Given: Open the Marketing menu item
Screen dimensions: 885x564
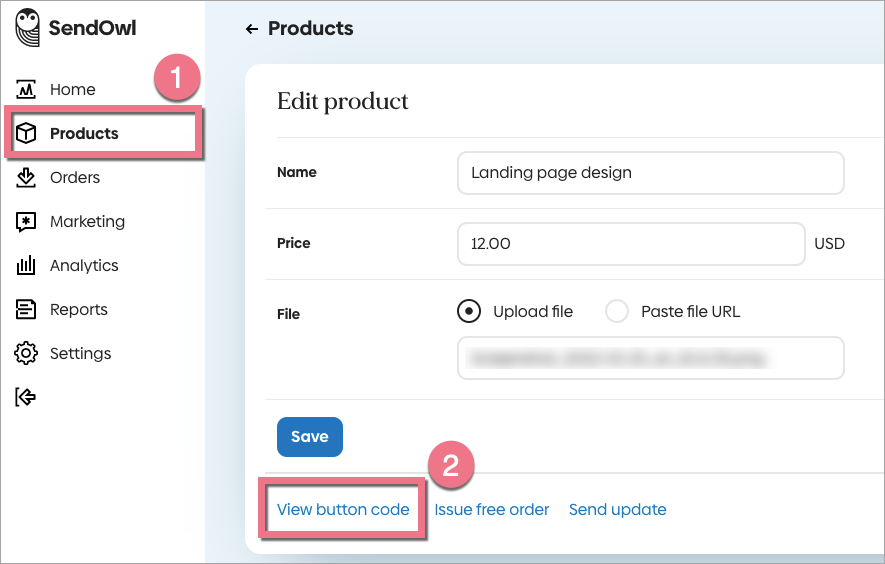Looking at the screenshot, I should click(87, 222).
